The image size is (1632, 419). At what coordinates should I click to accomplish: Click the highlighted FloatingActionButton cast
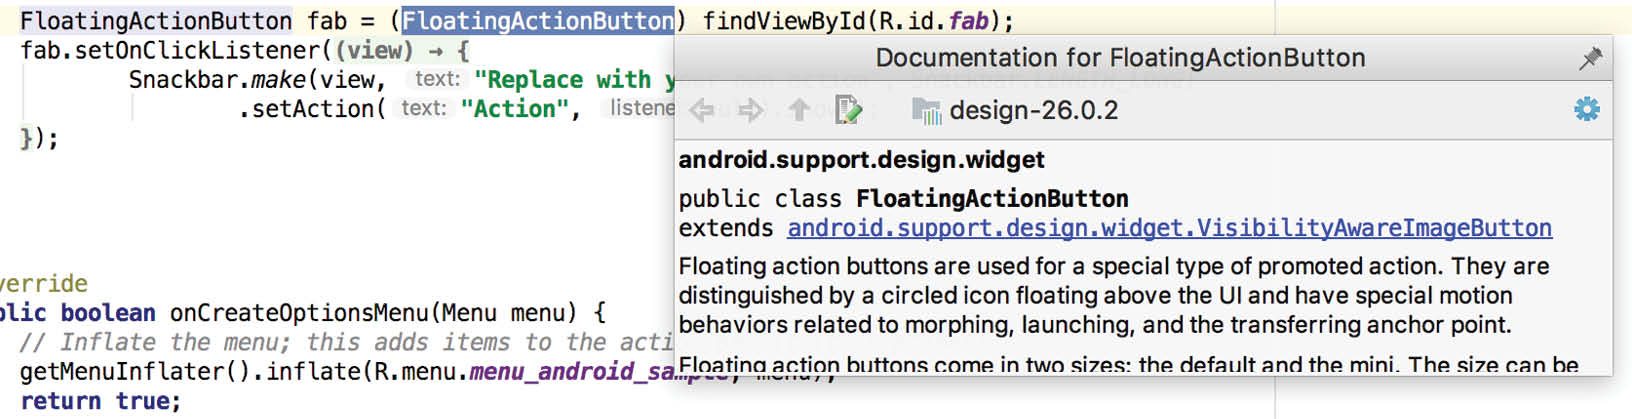[x=538, y=21]
